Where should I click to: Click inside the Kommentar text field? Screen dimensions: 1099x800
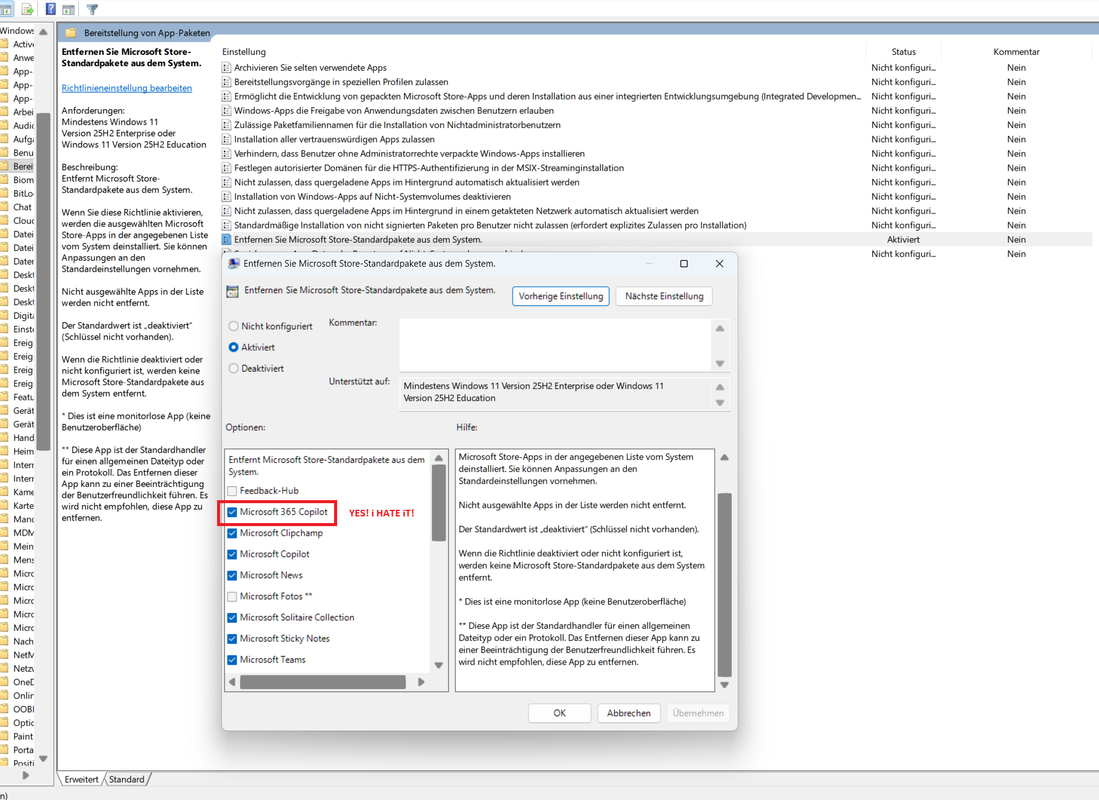[x=557, y=345]
